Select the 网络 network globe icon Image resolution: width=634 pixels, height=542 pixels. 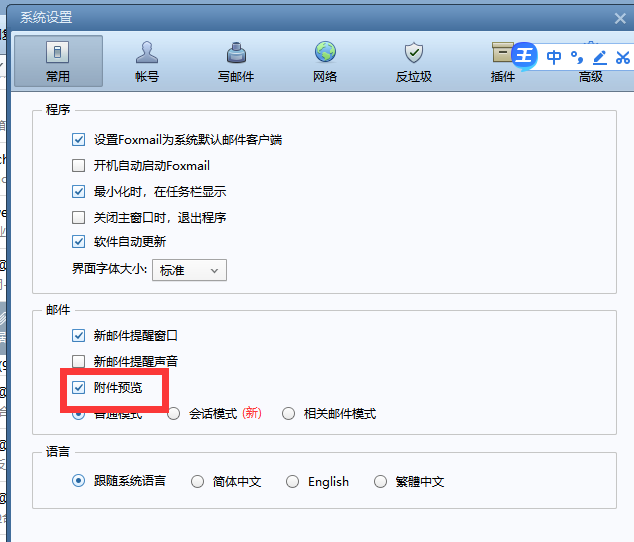coord(325,52)
